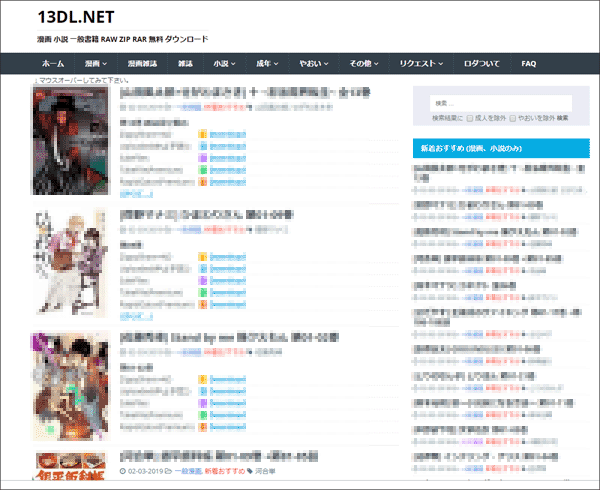Viewport: 600px width, 490px height.
Task: Click the 検索 search input field
Action: pos(501,103)
